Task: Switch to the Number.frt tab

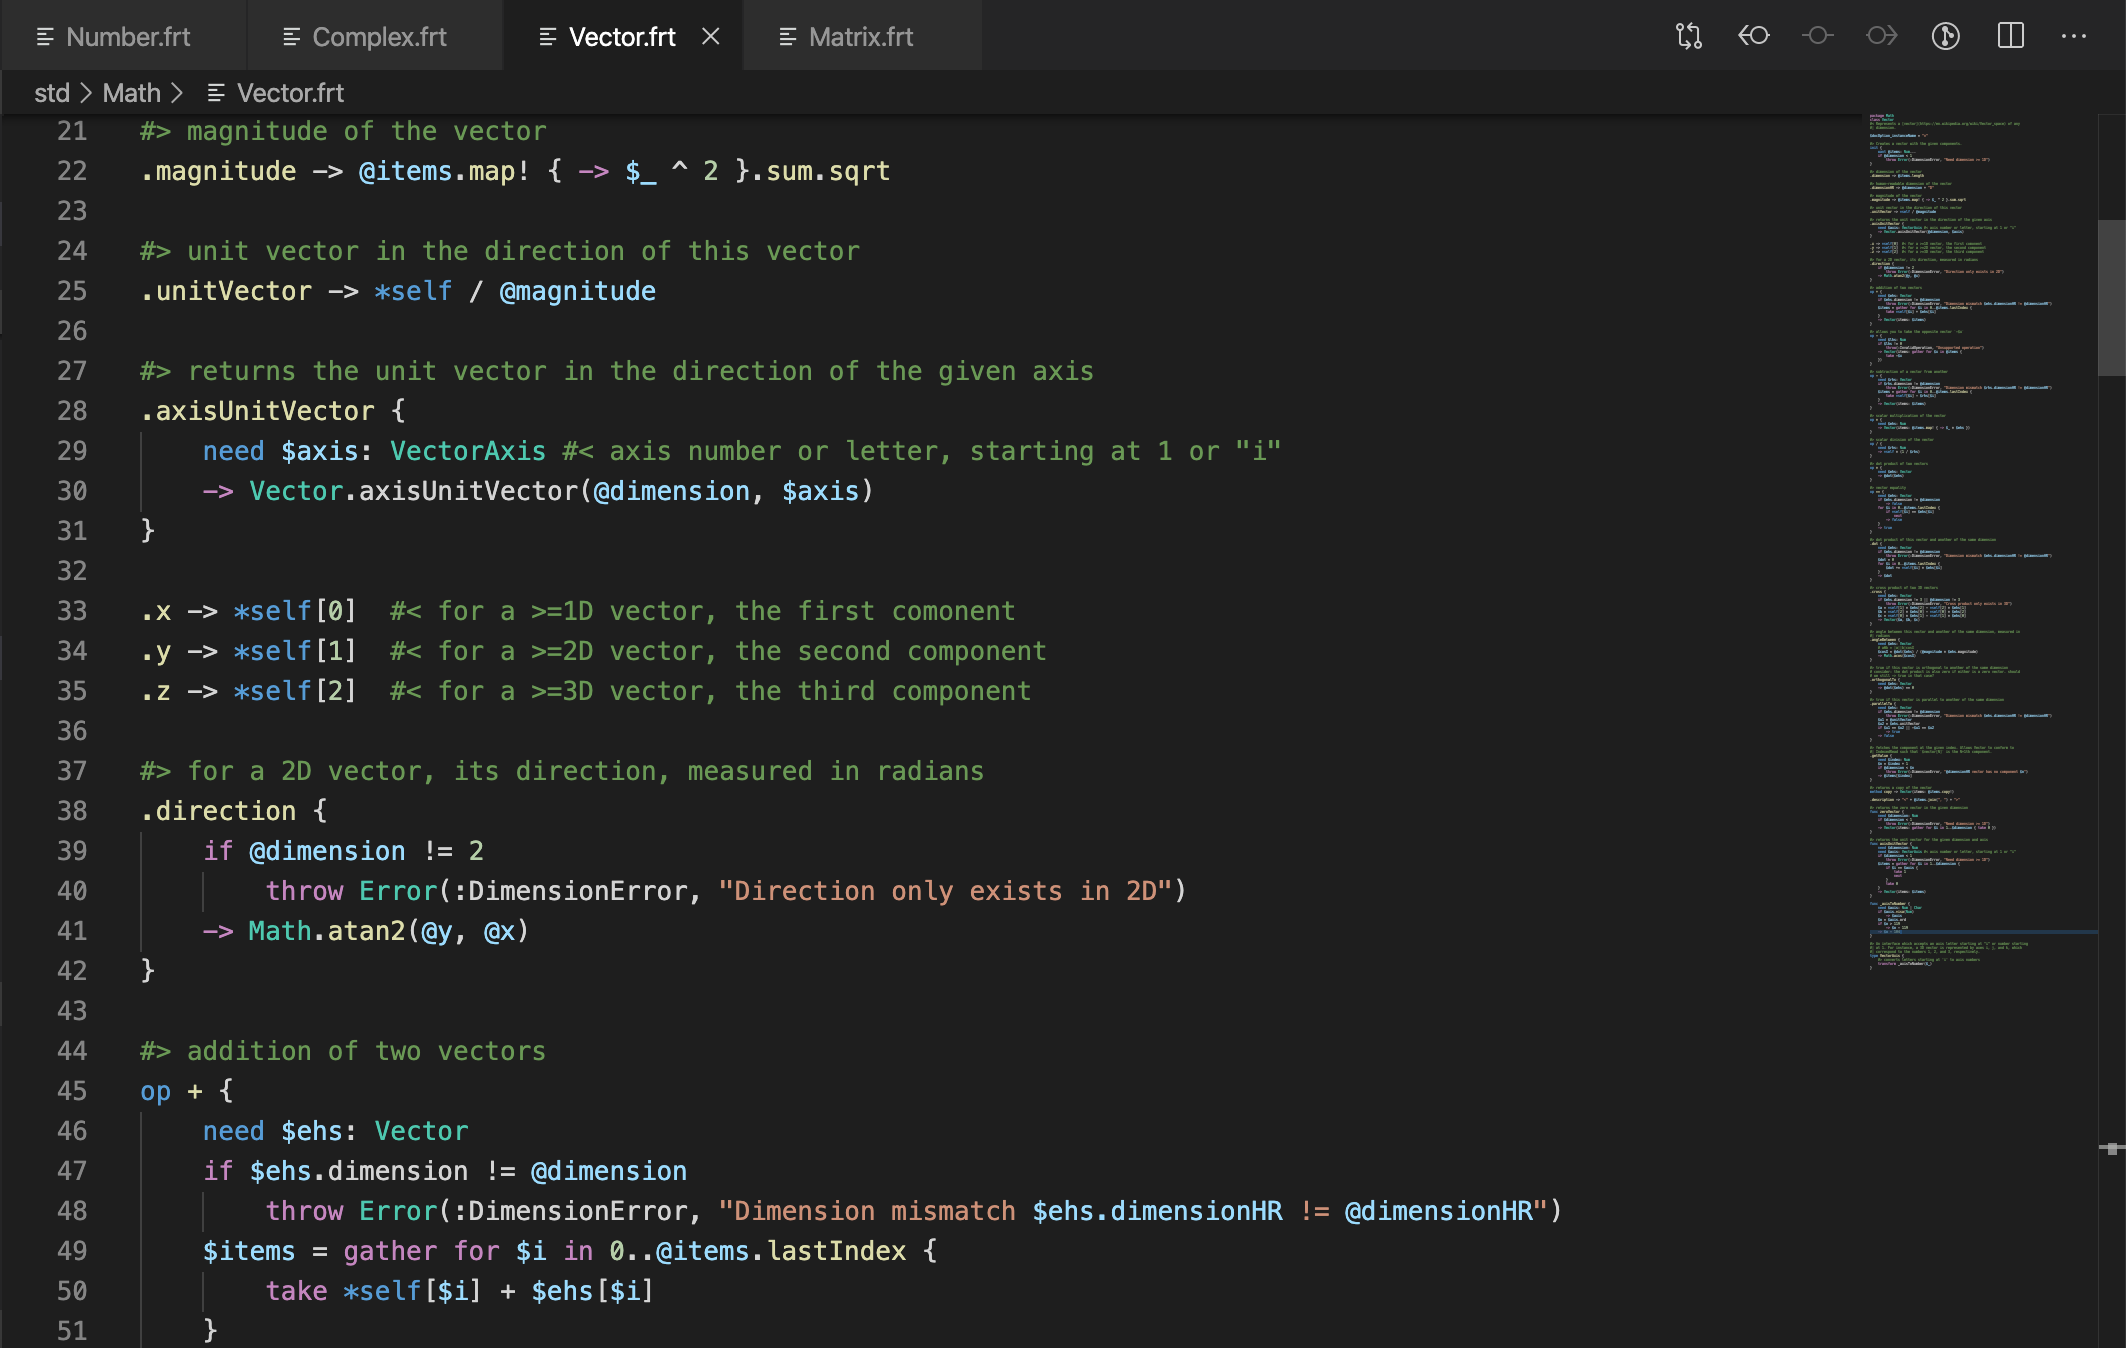Action: pos(127,37)
